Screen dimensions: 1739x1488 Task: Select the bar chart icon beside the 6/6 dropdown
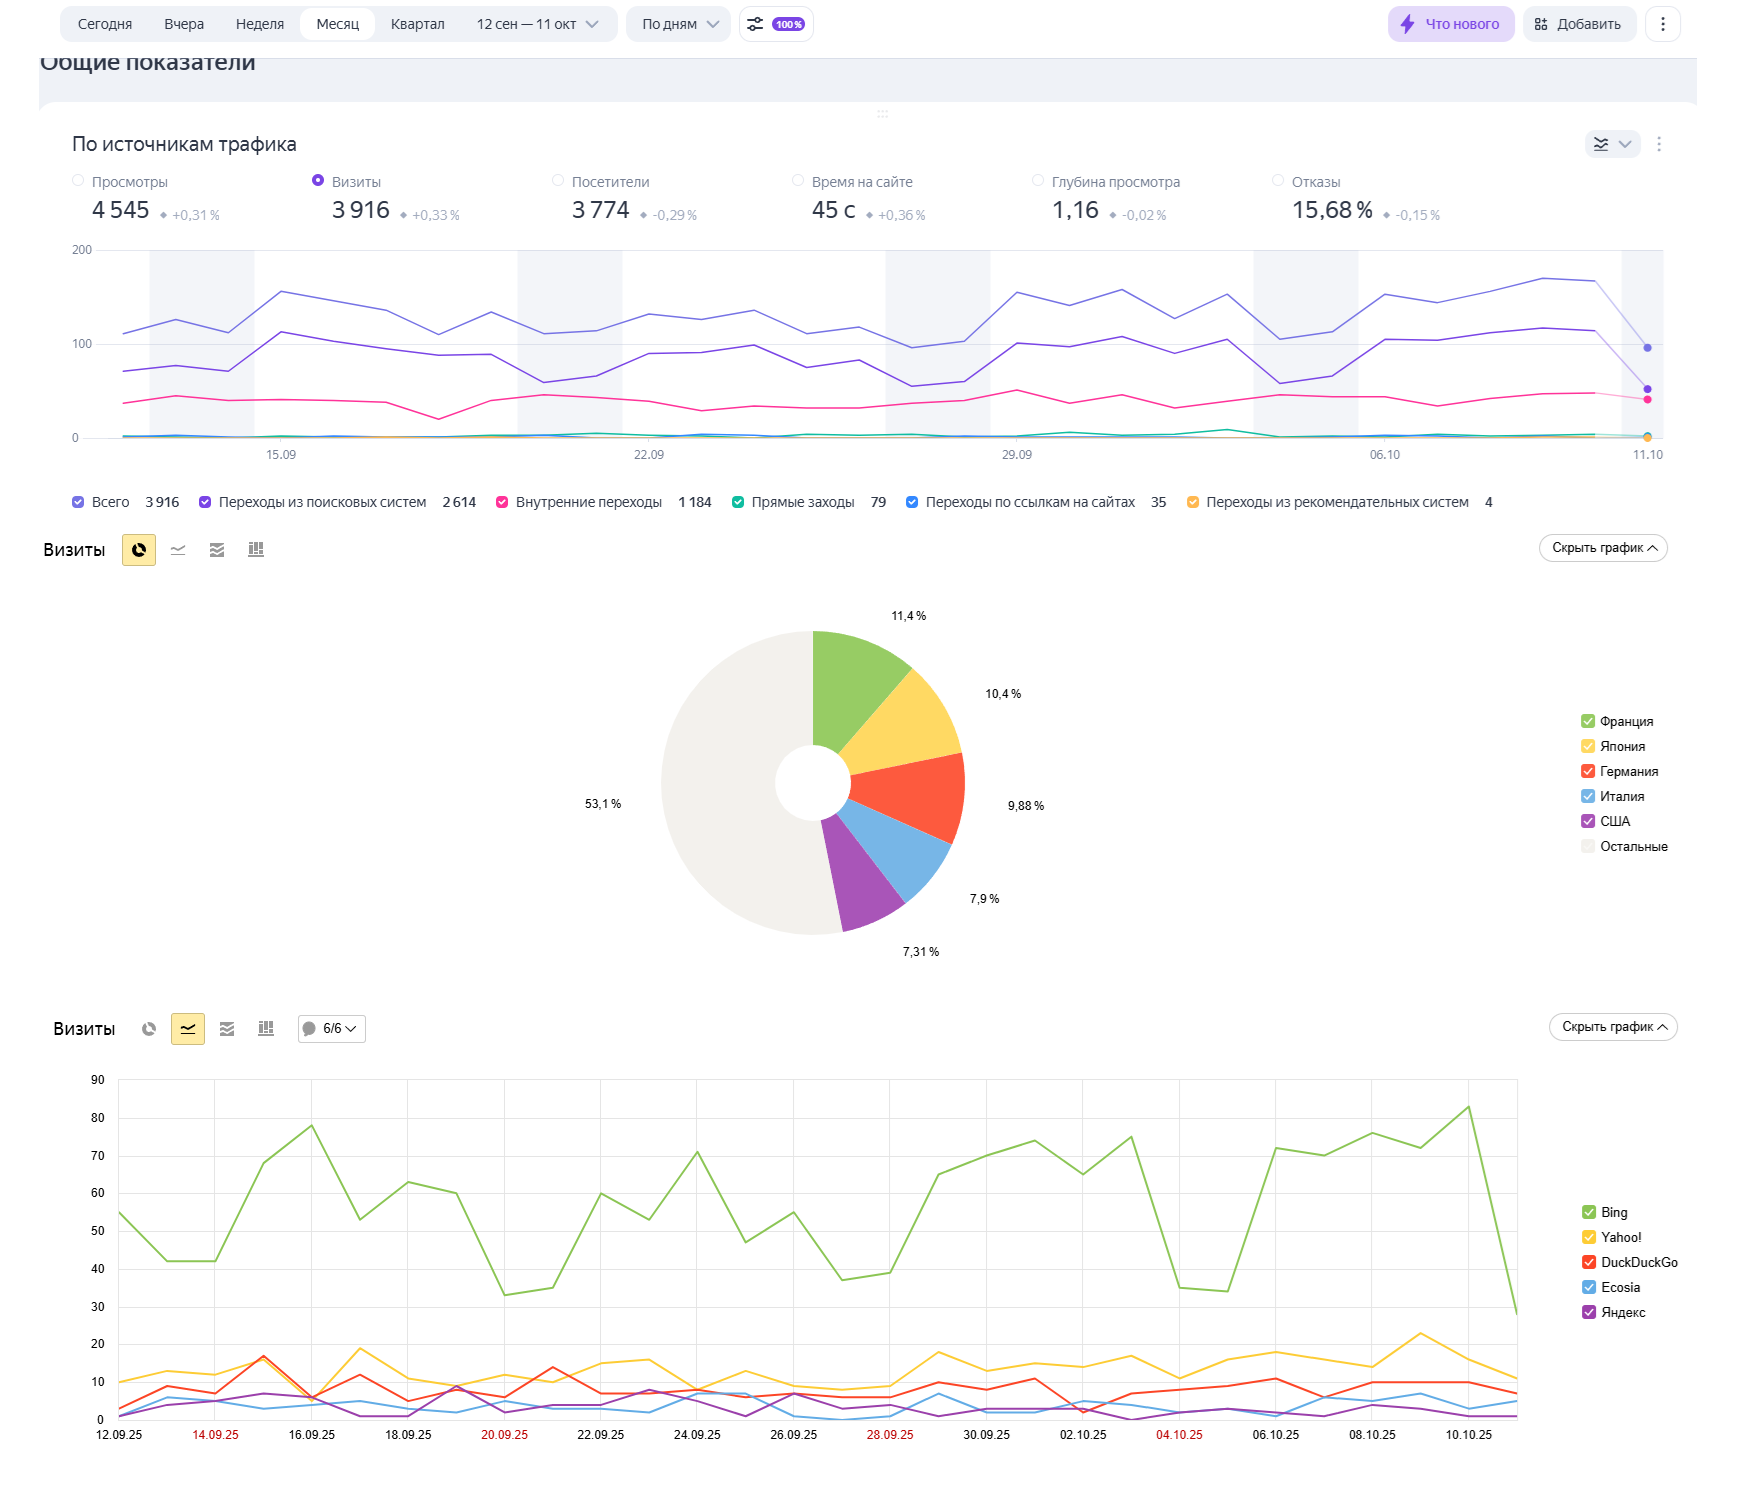pyautogui.click(x=266, y=1029)
